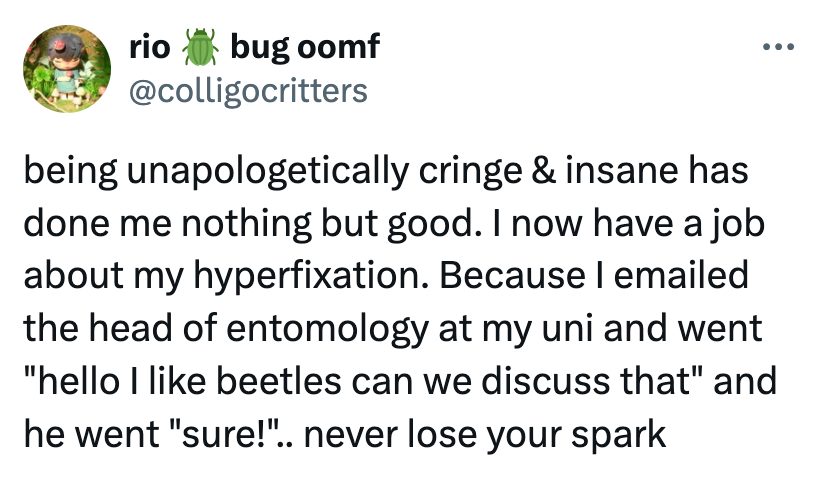Click rio's profile avatar picture
This screenshot has width=814, height=478.
(x=65, y=68)
